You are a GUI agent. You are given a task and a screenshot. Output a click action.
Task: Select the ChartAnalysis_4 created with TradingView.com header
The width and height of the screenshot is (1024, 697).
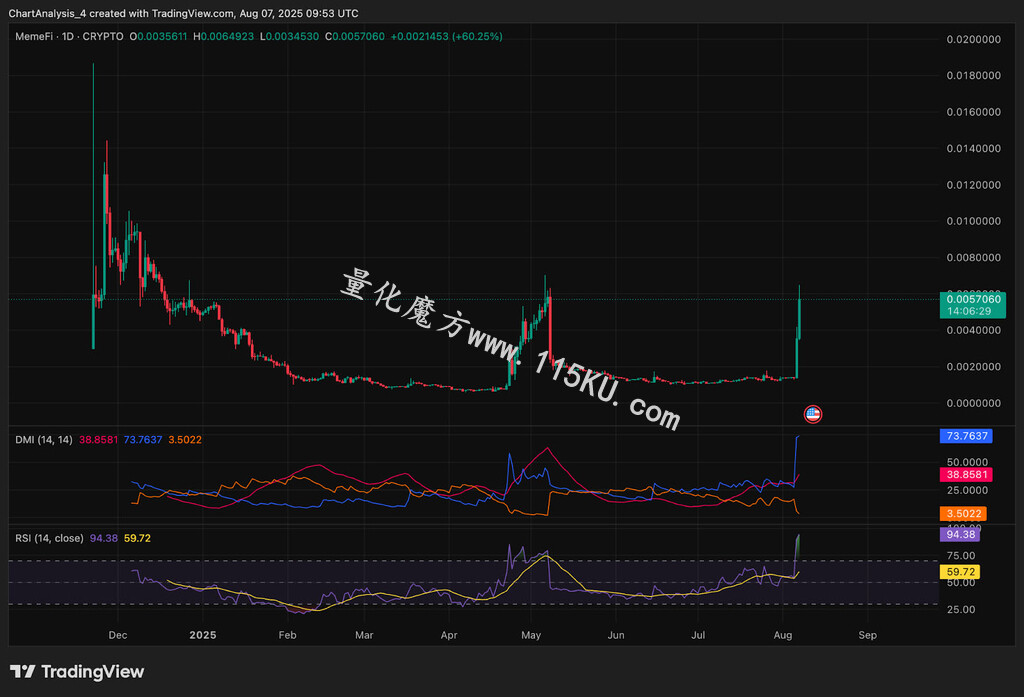[184, 13]
